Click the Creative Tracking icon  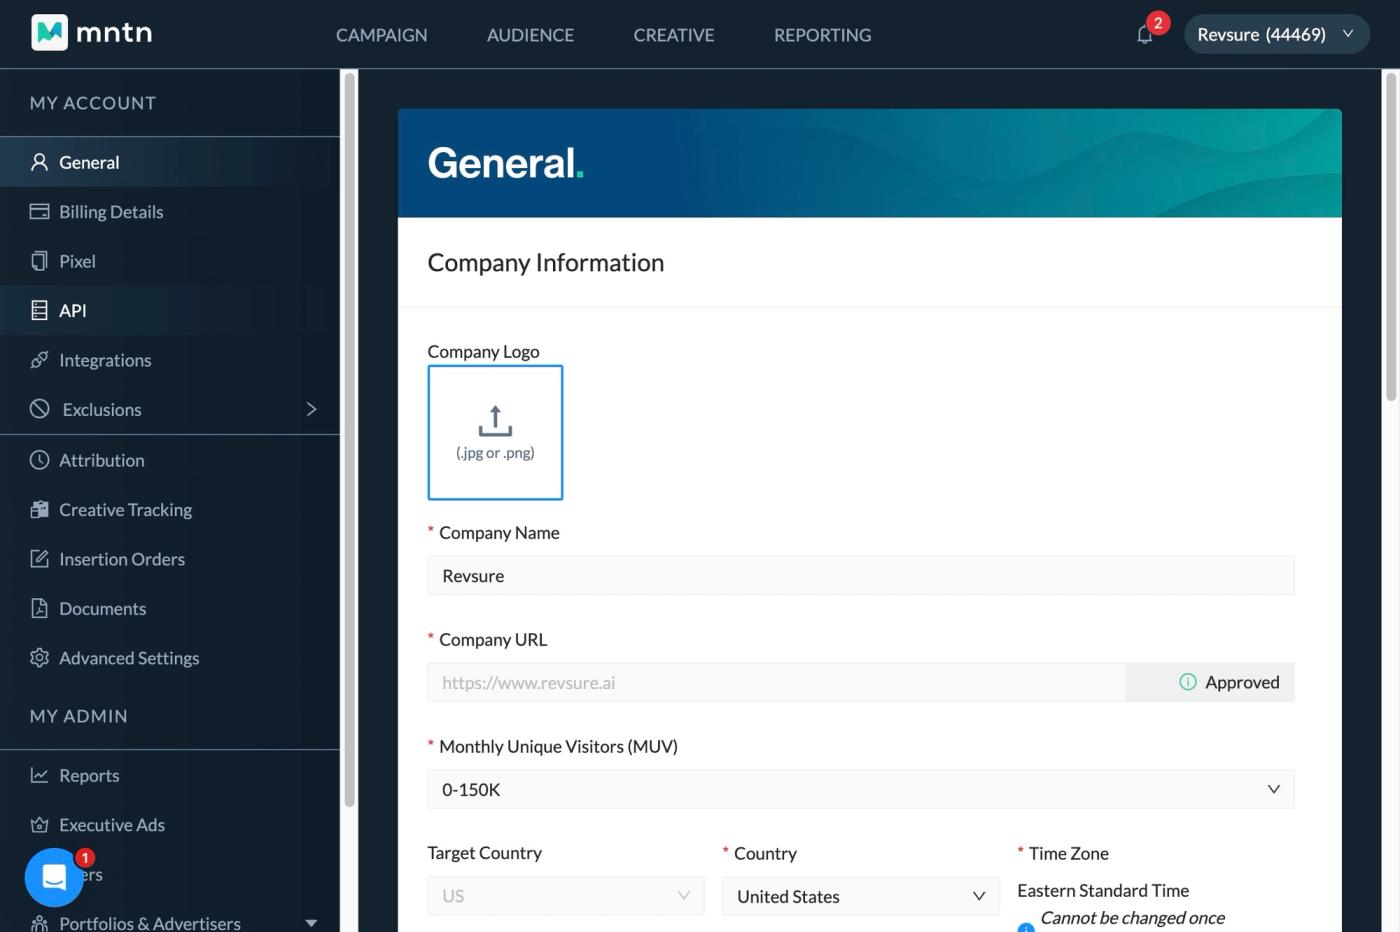(39, 509)
